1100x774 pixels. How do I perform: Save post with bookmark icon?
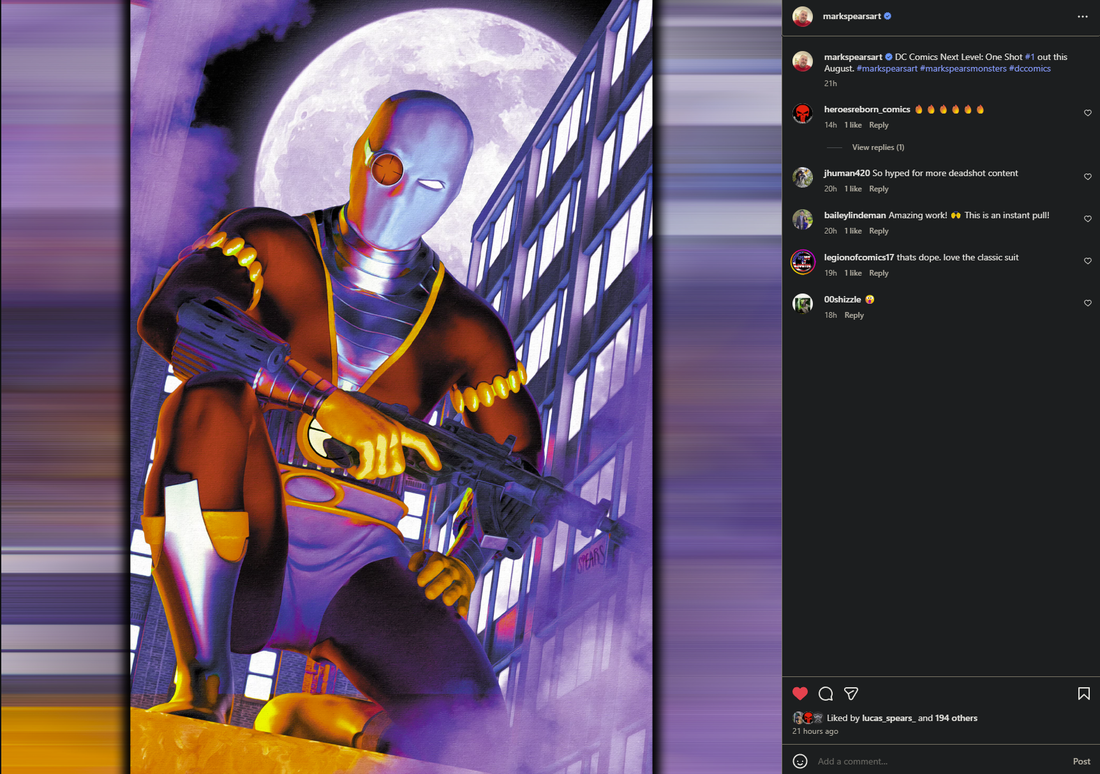pos(1084,693)
